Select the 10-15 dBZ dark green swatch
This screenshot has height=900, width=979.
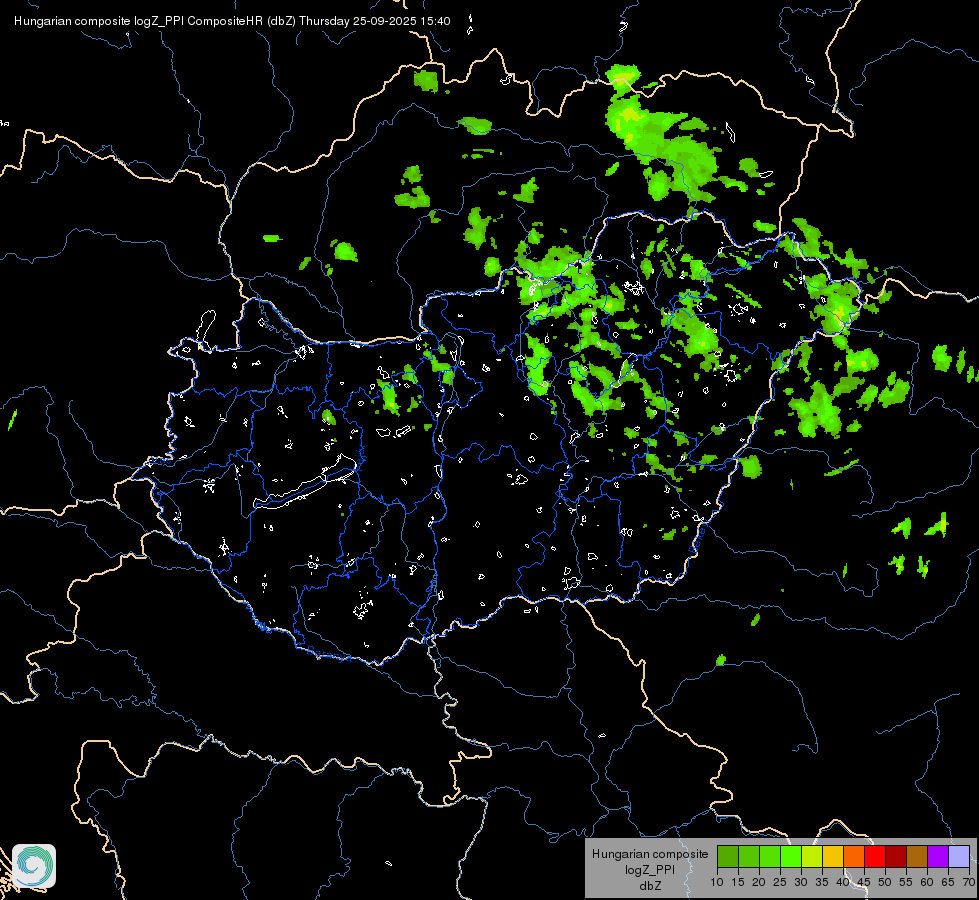tap(727, 856)
